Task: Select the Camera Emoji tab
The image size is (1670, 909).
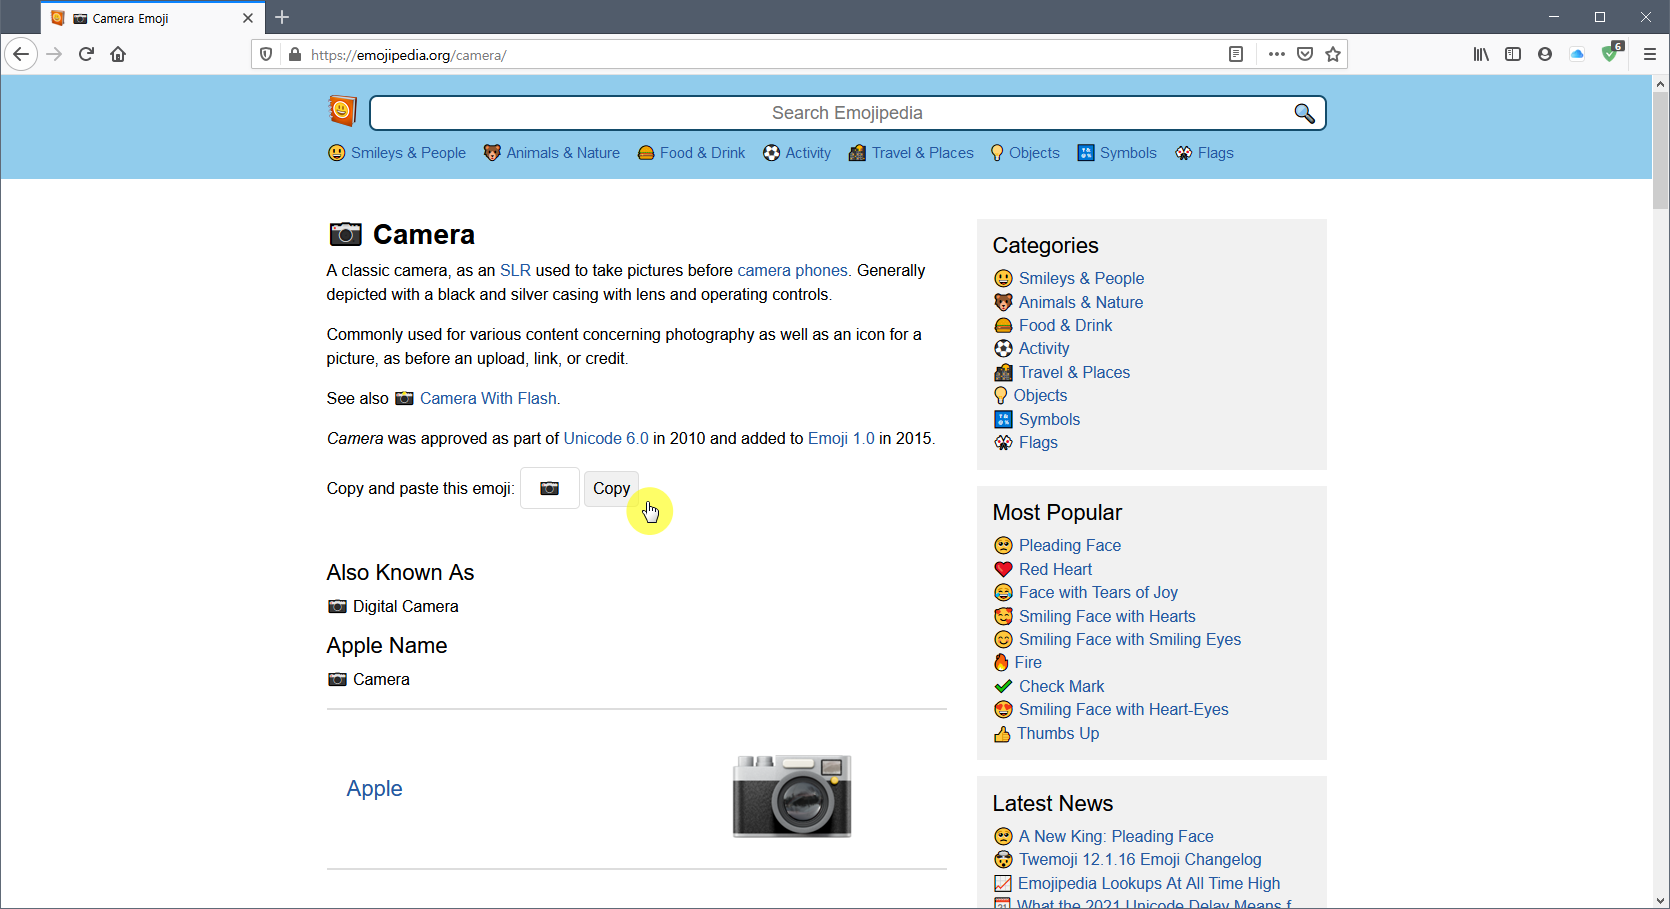Action: coord(152,18)
